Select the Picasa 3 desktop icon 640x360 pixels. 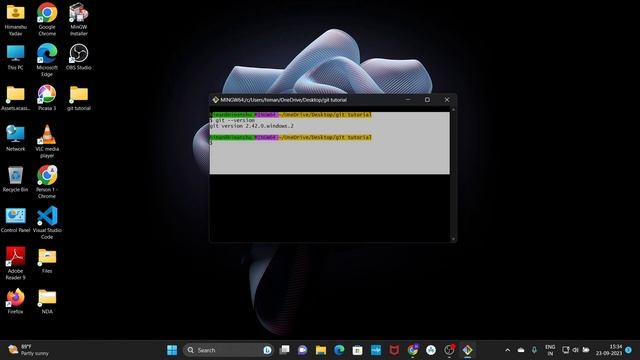click(x=47, y=98)
